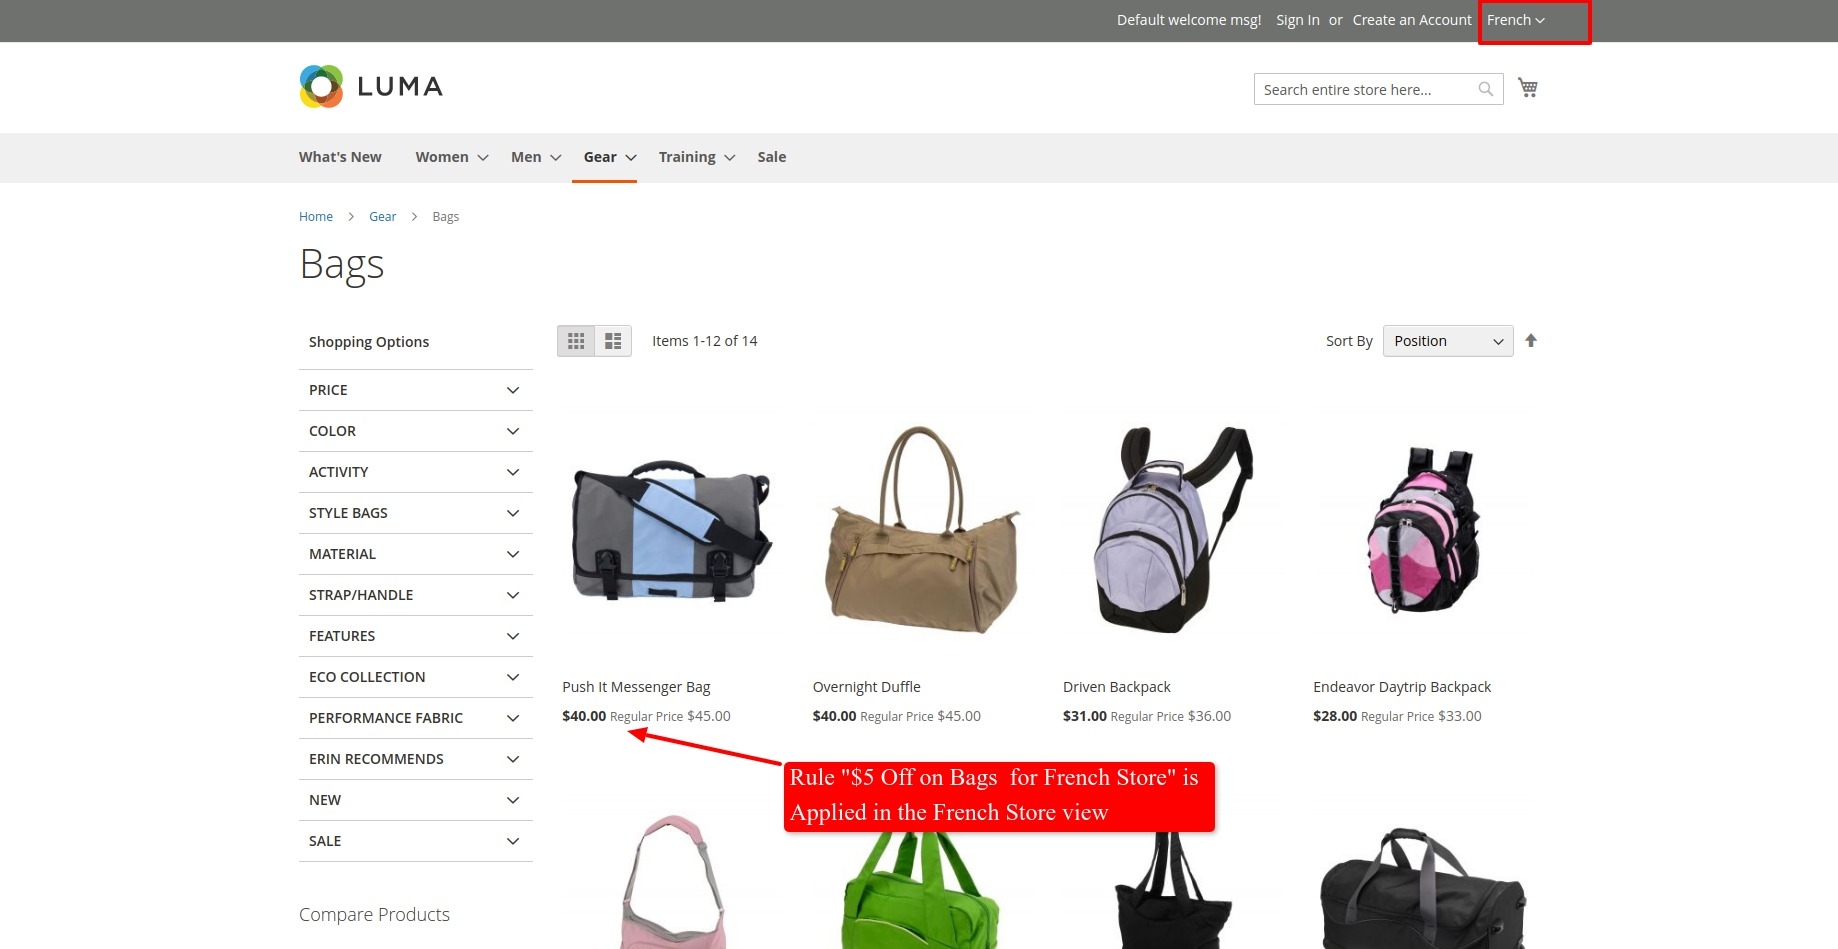
Task: Expand the STYLE BAGS filter
Action: point(416,513)
